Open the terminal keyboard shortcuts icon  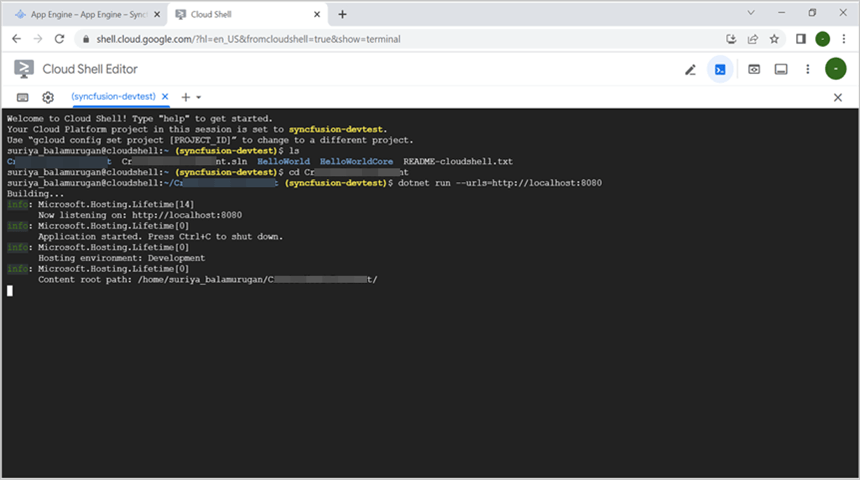coord(22,97)
